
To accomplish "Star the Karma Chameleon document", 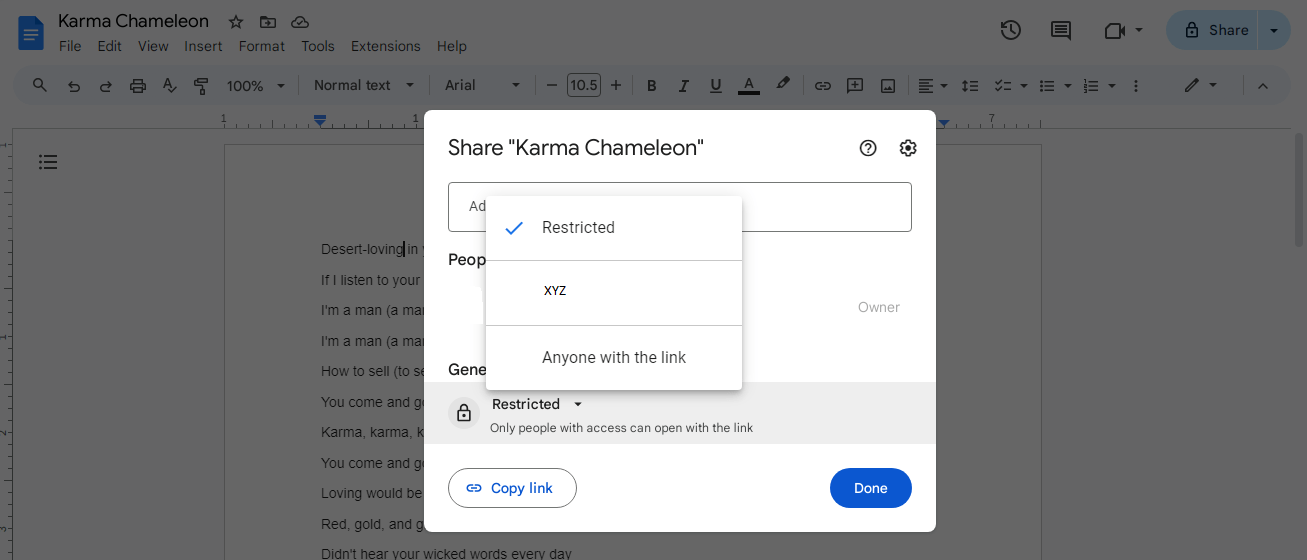I will (x=236, y=22).
